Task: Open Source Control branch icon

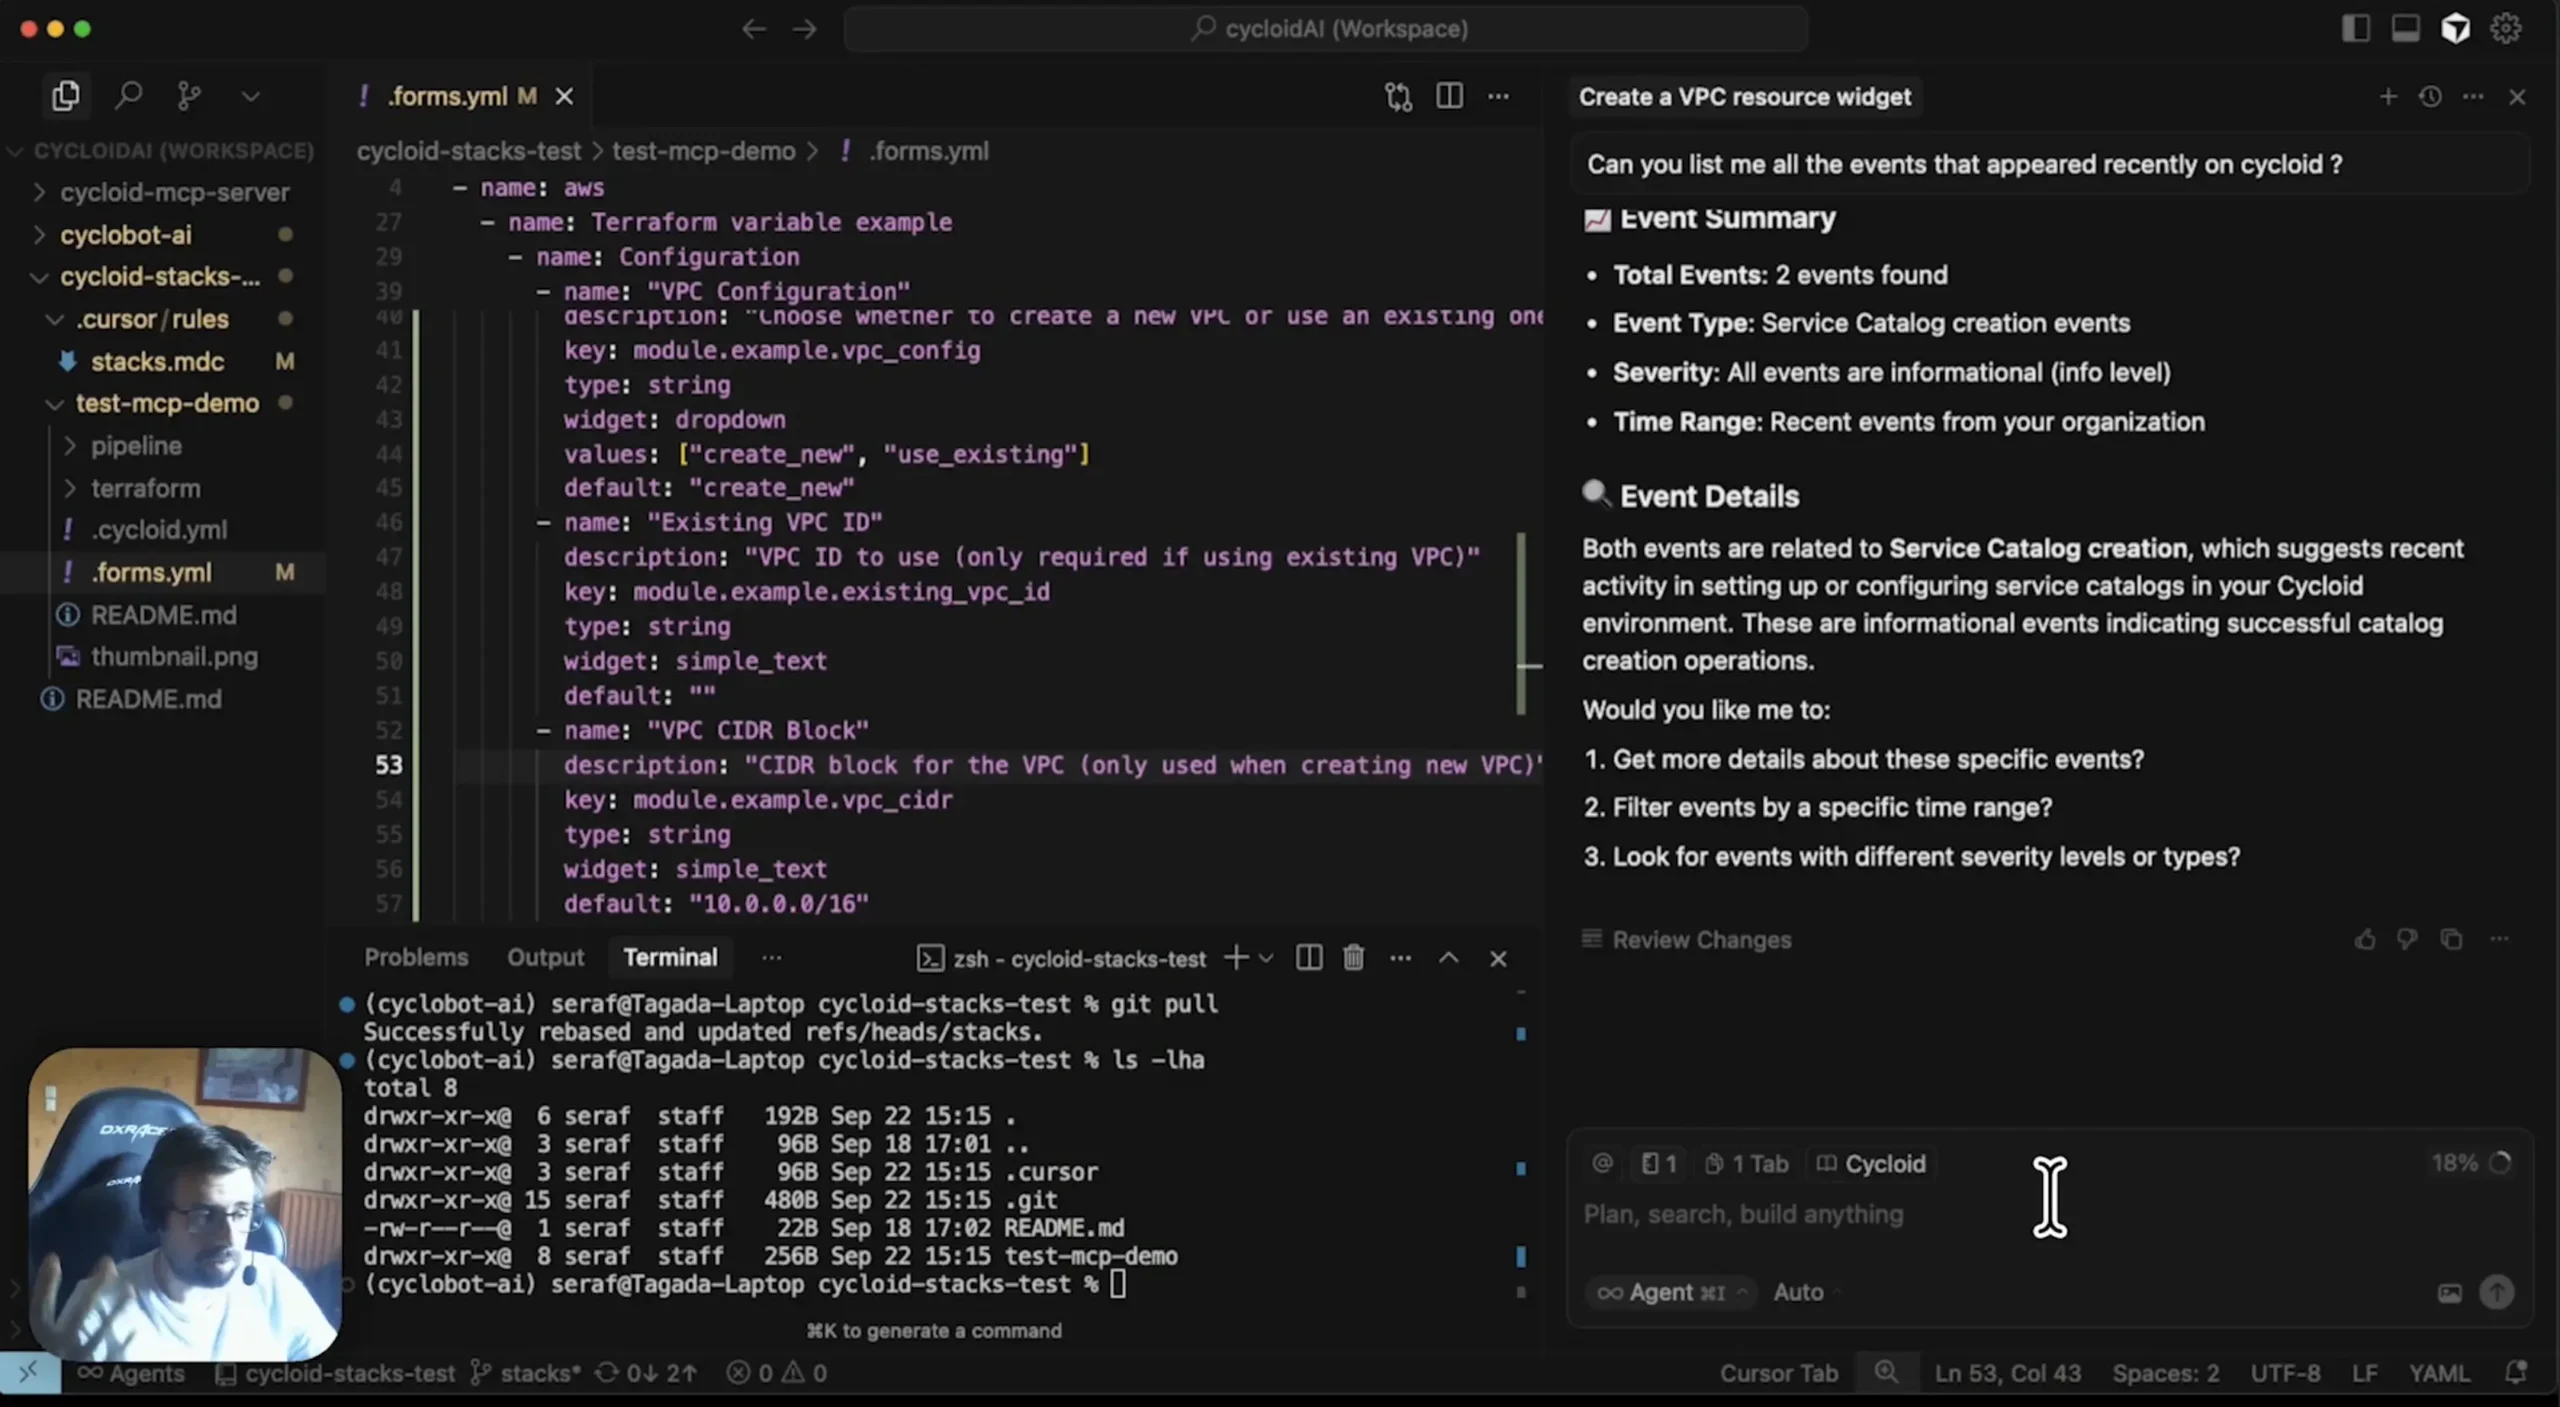Action: [x=188, y=96]
